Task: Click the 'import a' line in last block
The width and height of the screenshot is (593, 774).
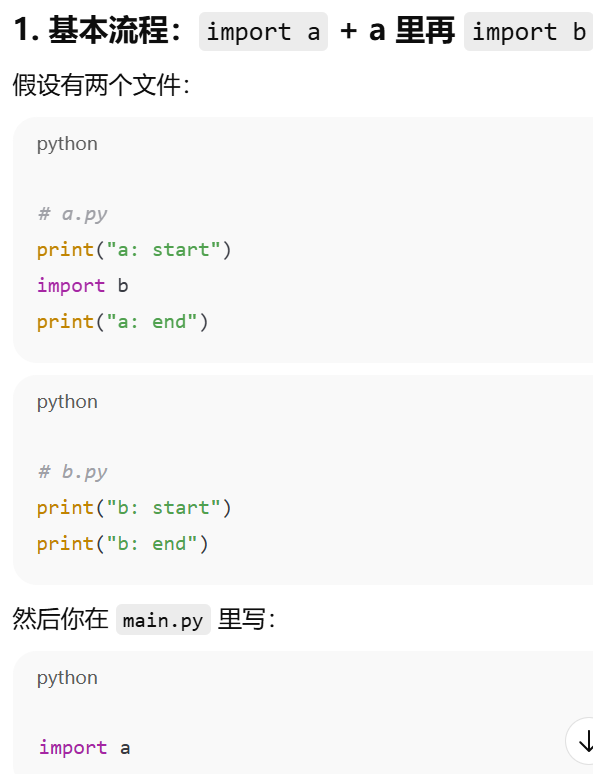Action: click(84, 748)
